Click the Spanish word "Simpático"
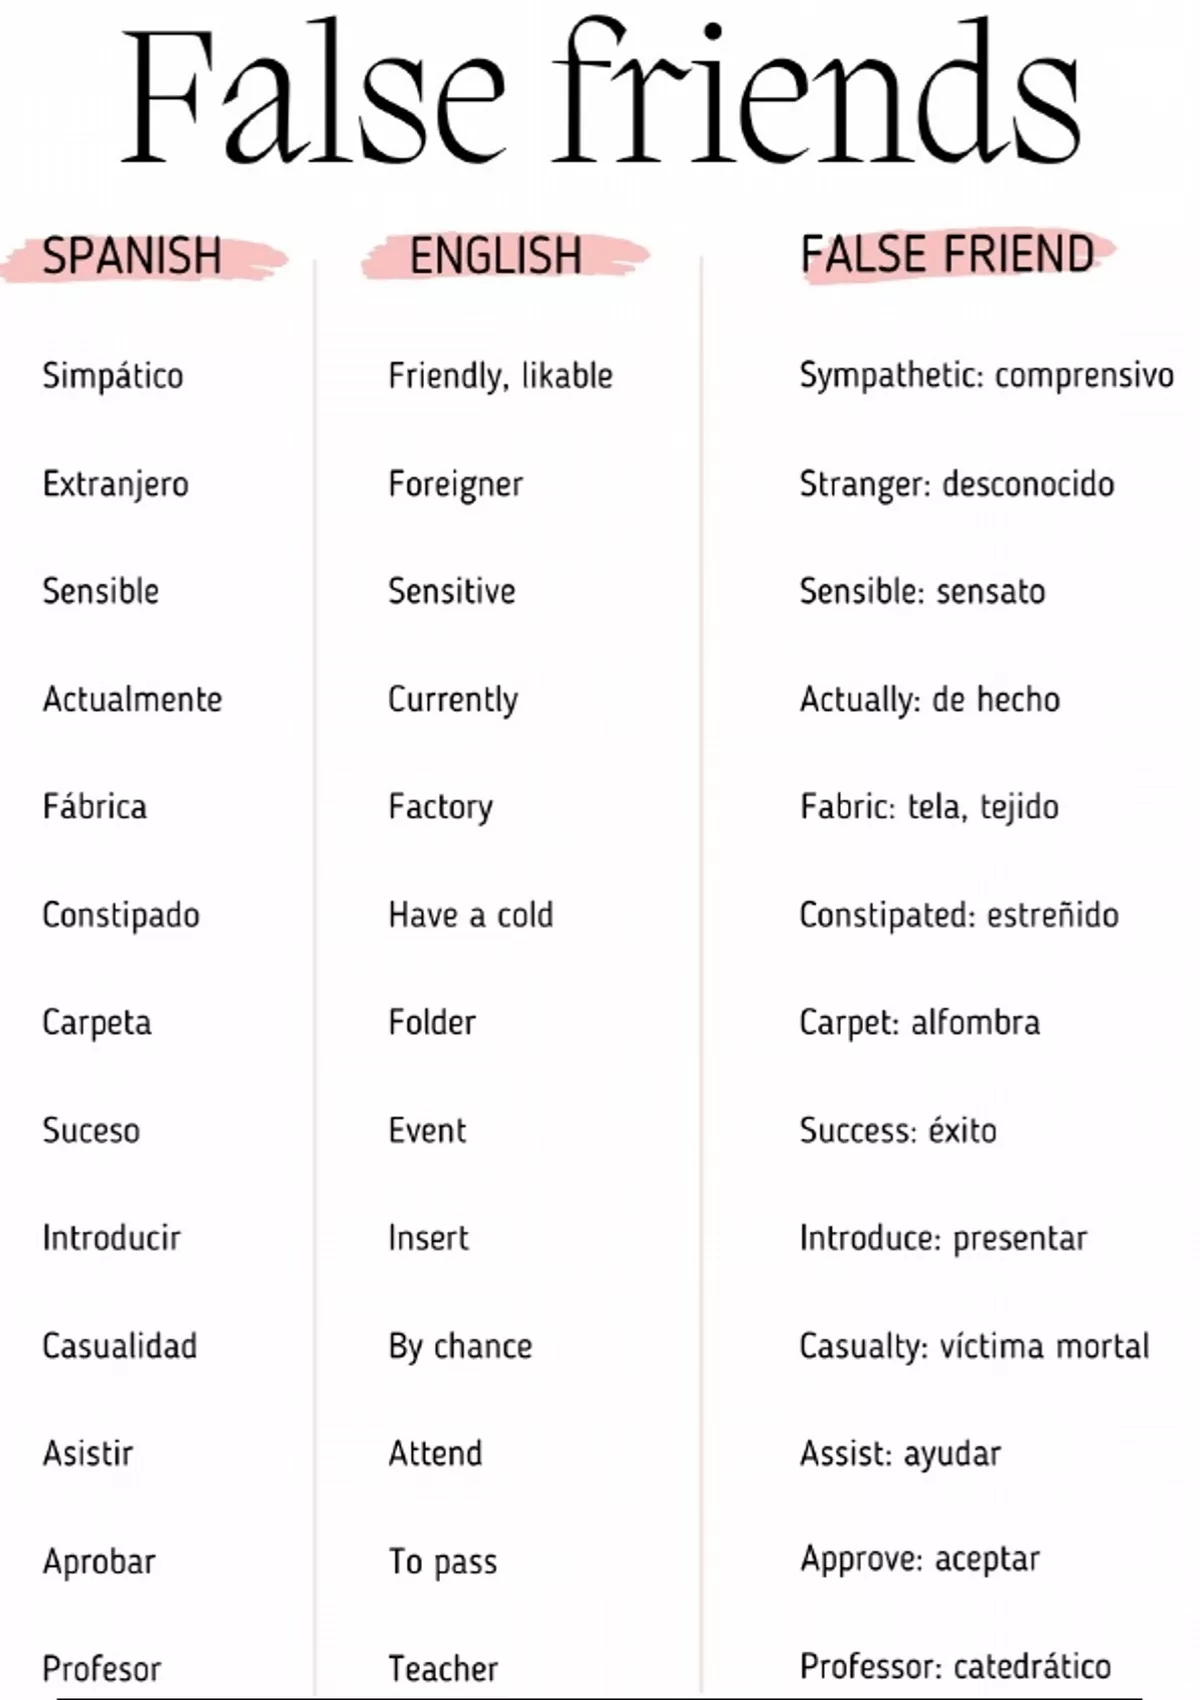 click(113, 376)
